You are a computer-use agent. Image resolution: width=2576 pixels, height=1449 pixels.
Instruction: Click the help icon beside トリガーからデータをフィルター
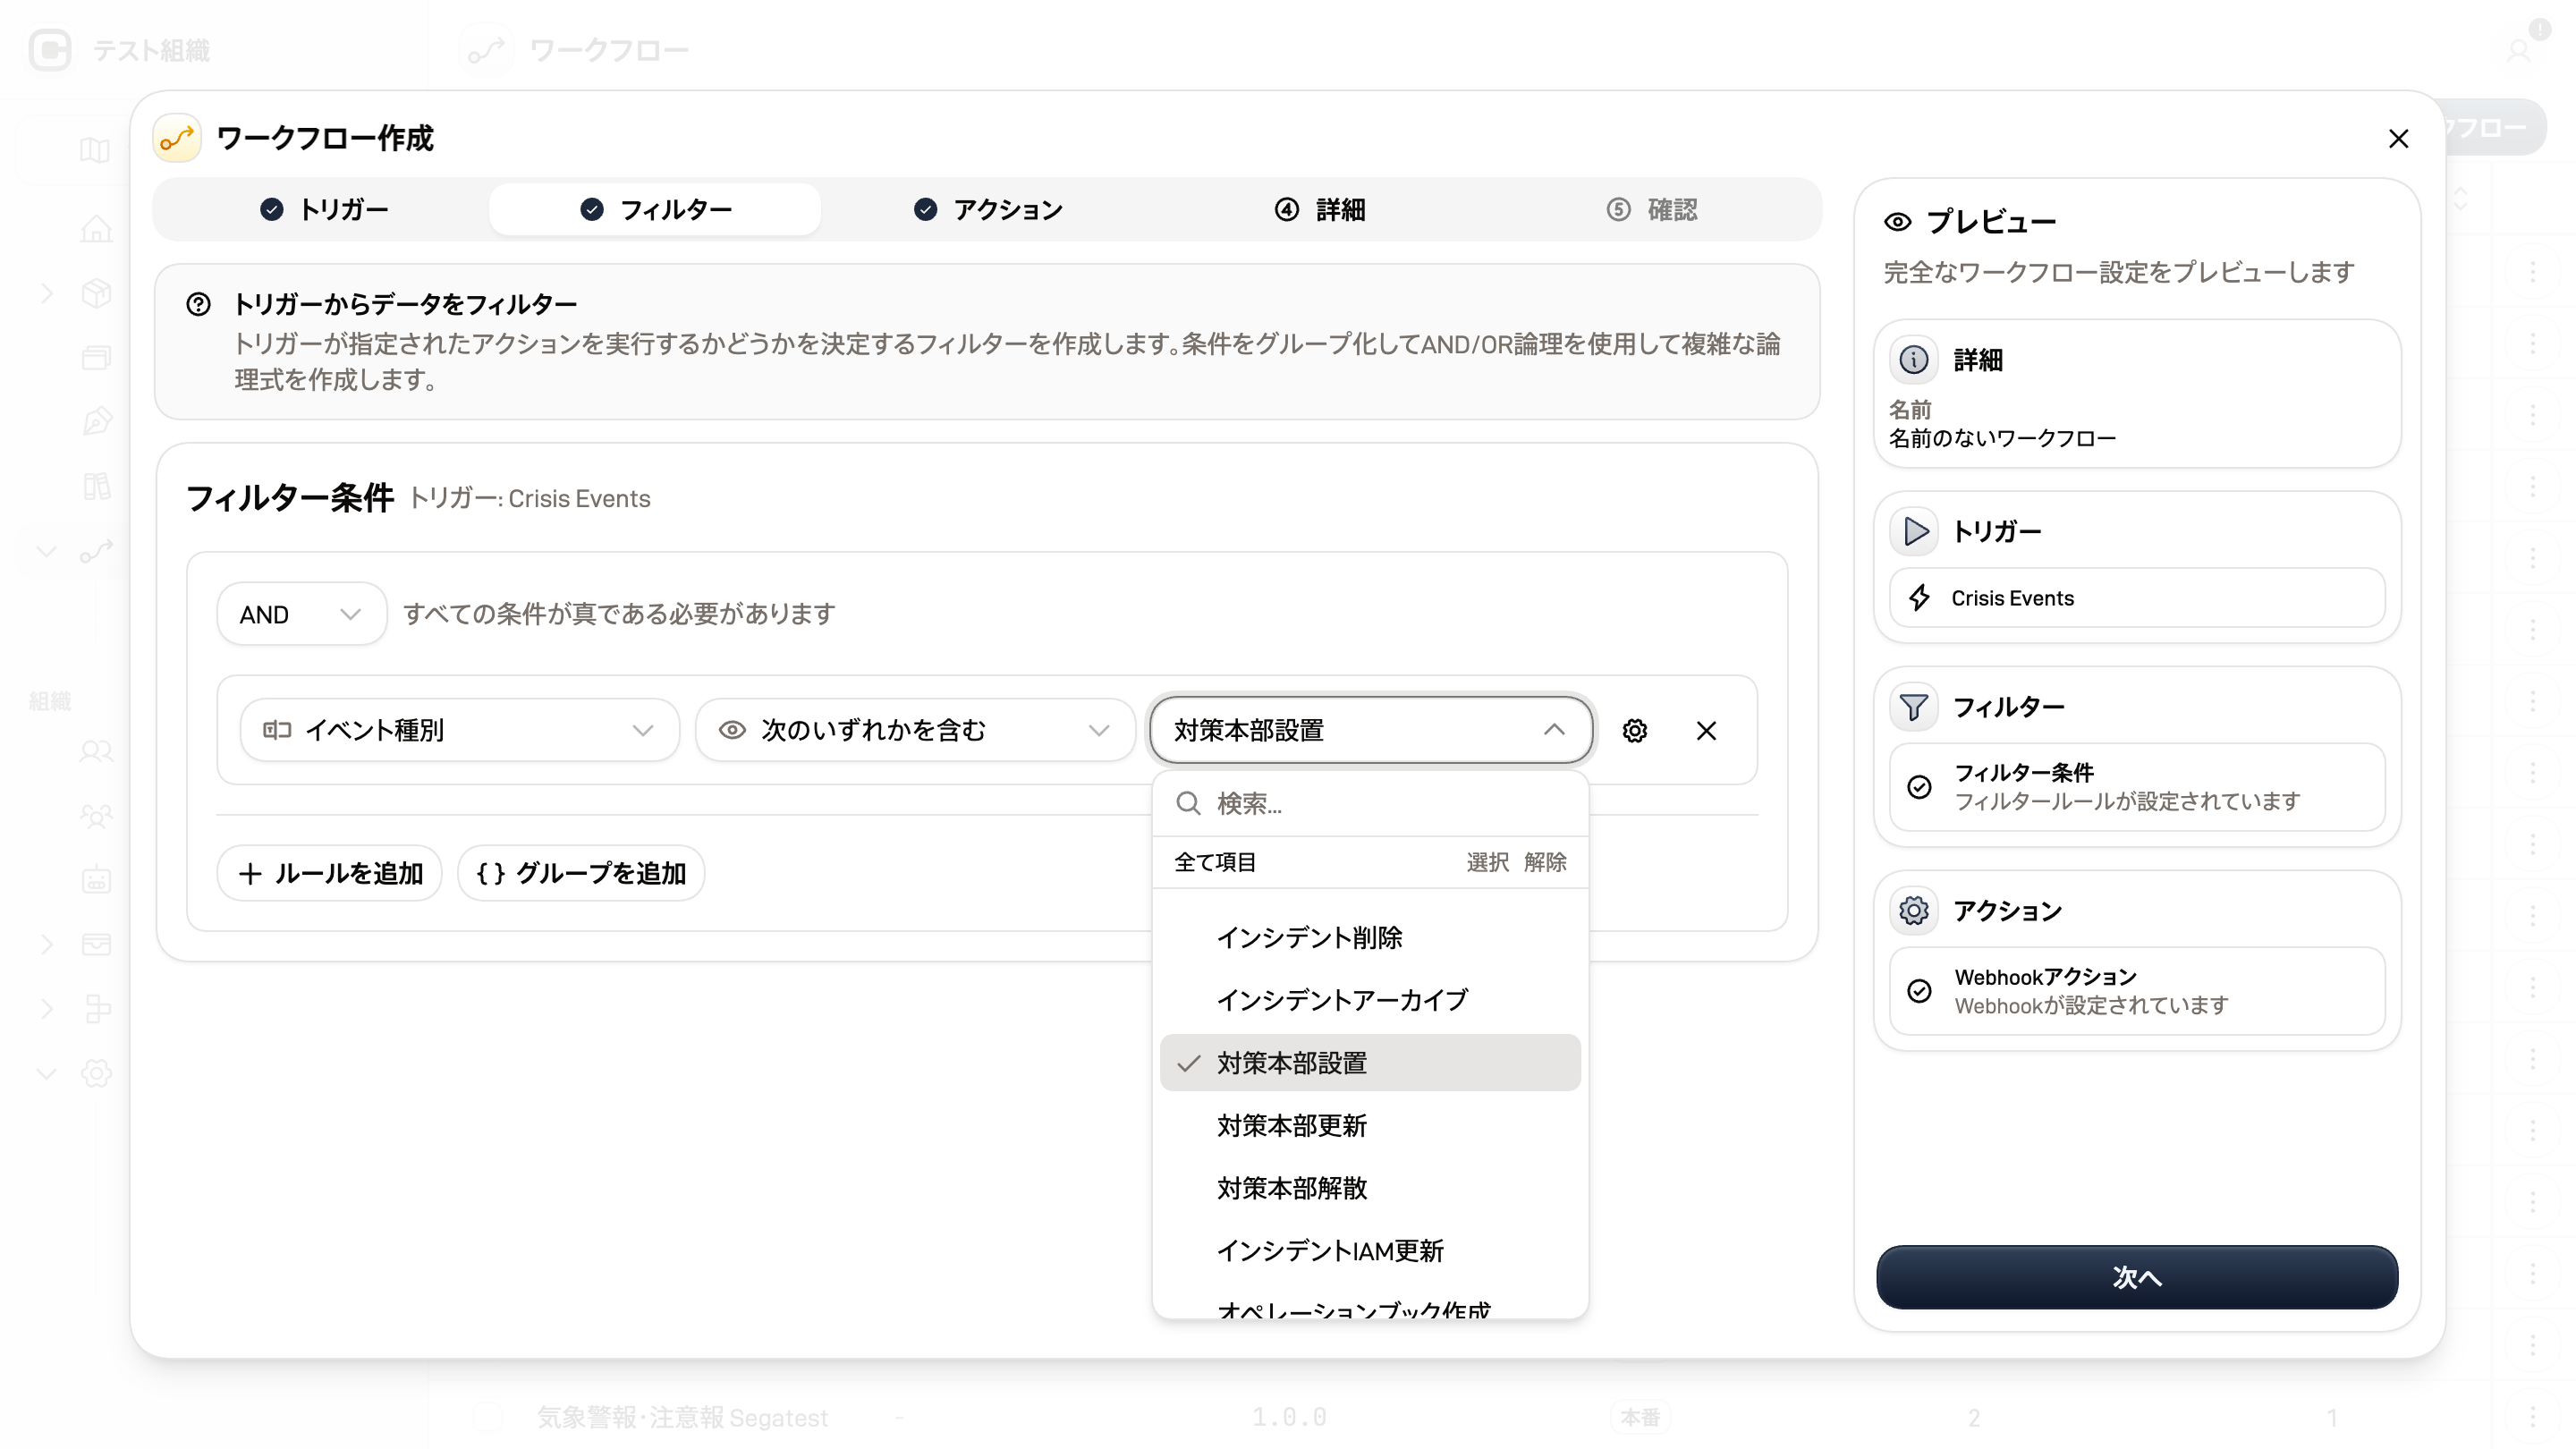(198, 304)
